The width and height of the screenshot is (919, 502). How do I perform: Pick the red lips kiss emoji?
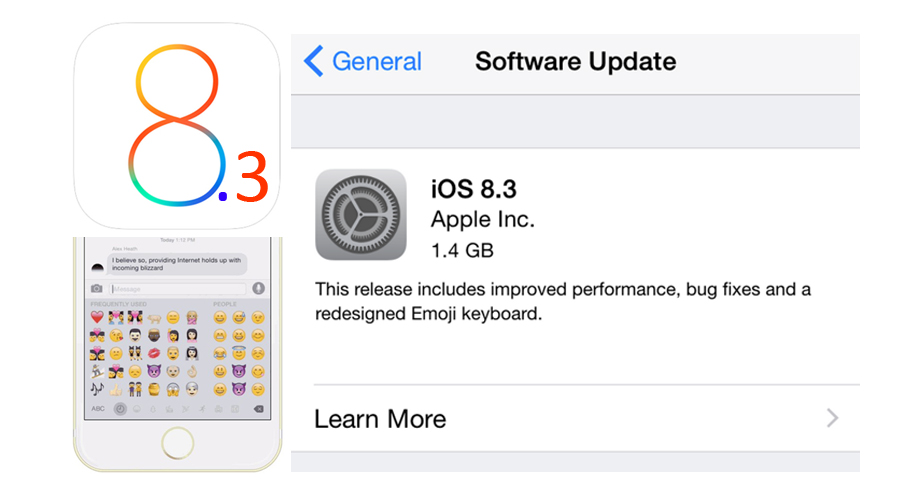coord(154,353)
